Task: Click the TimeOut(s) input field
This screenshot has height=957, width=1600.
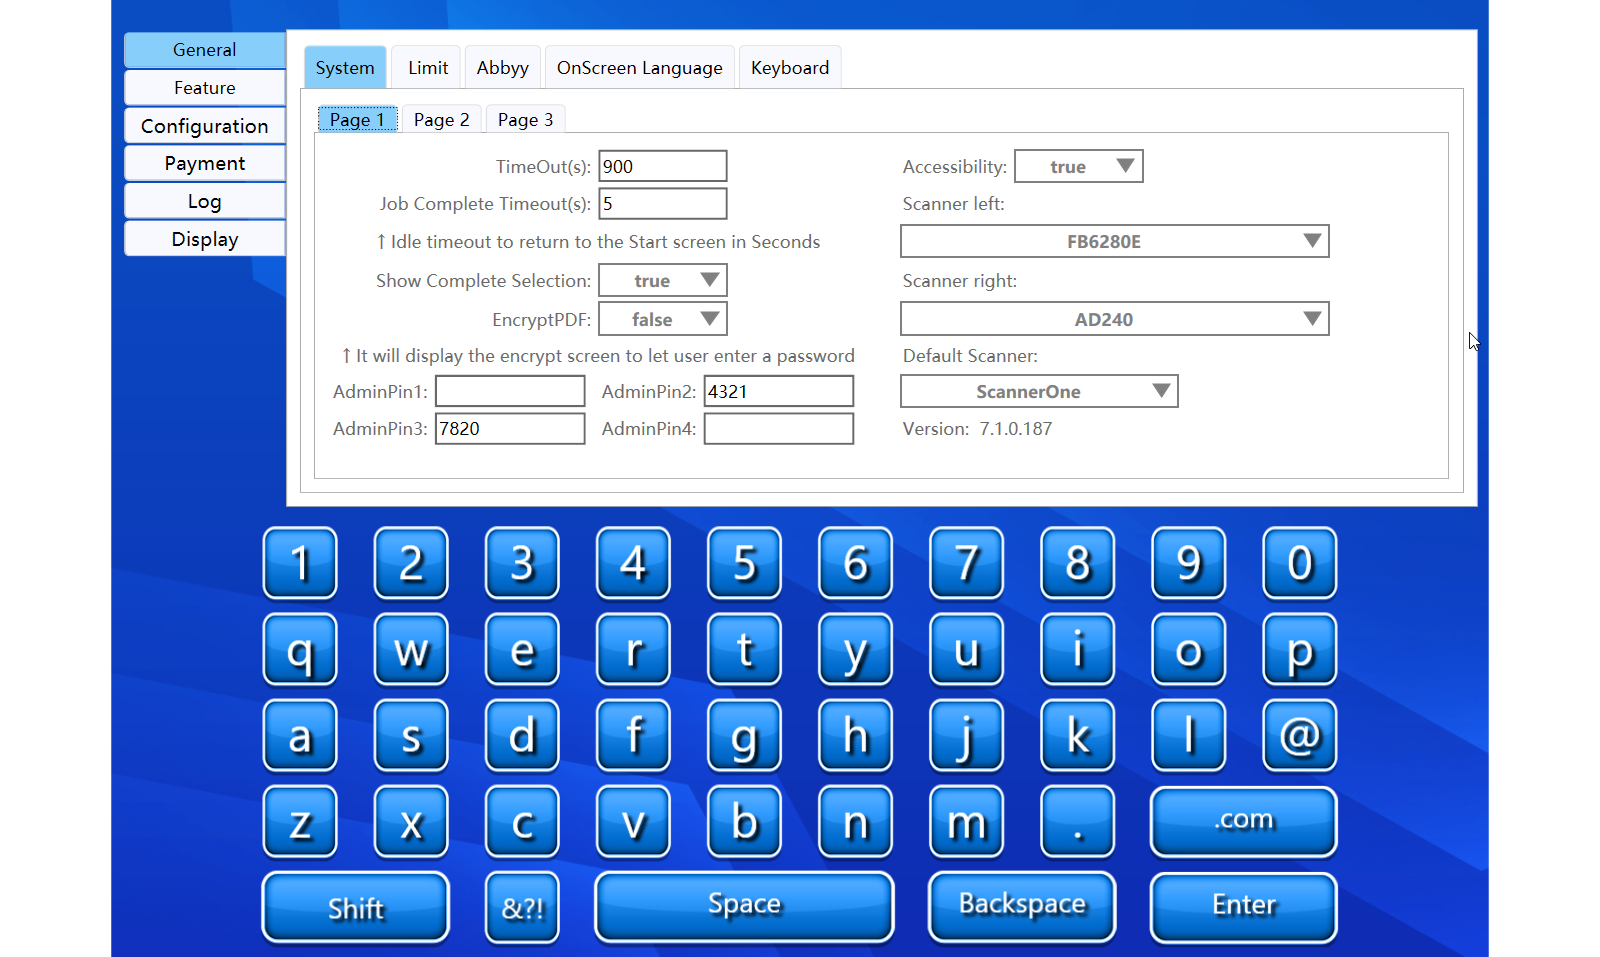Action: pos(663,166)
